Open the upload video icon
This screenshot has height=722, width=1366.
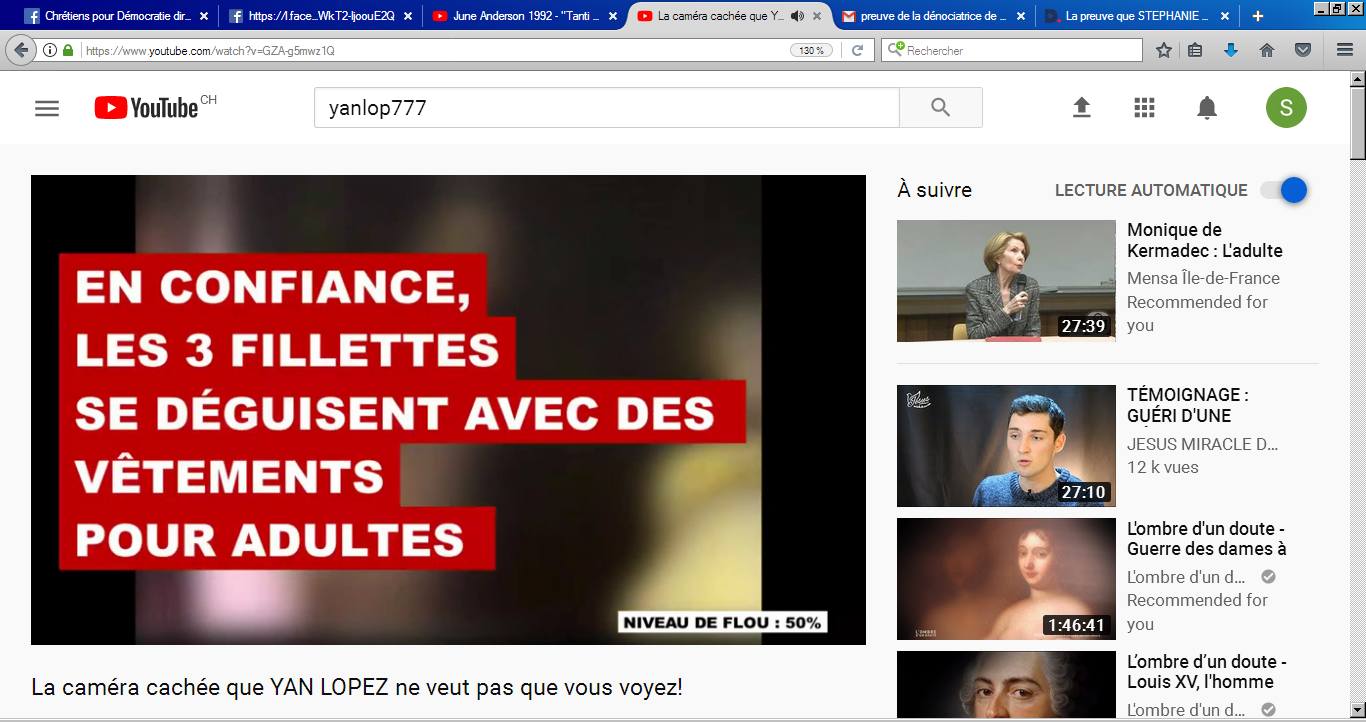1081,108
